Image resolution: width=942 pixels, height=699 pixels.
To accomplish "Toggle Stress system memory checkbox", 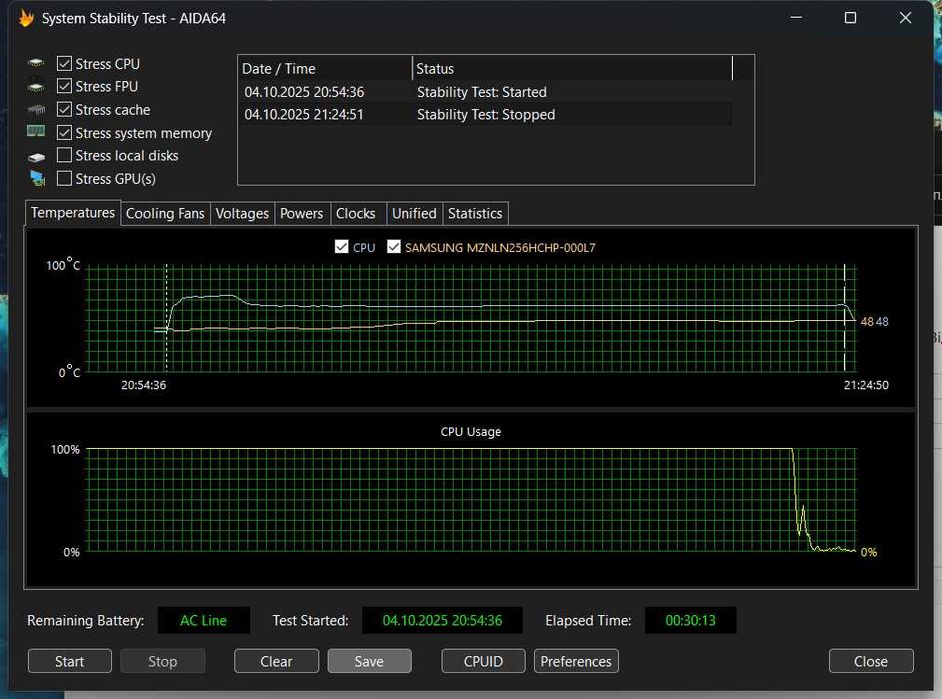I will click(64, 133).
